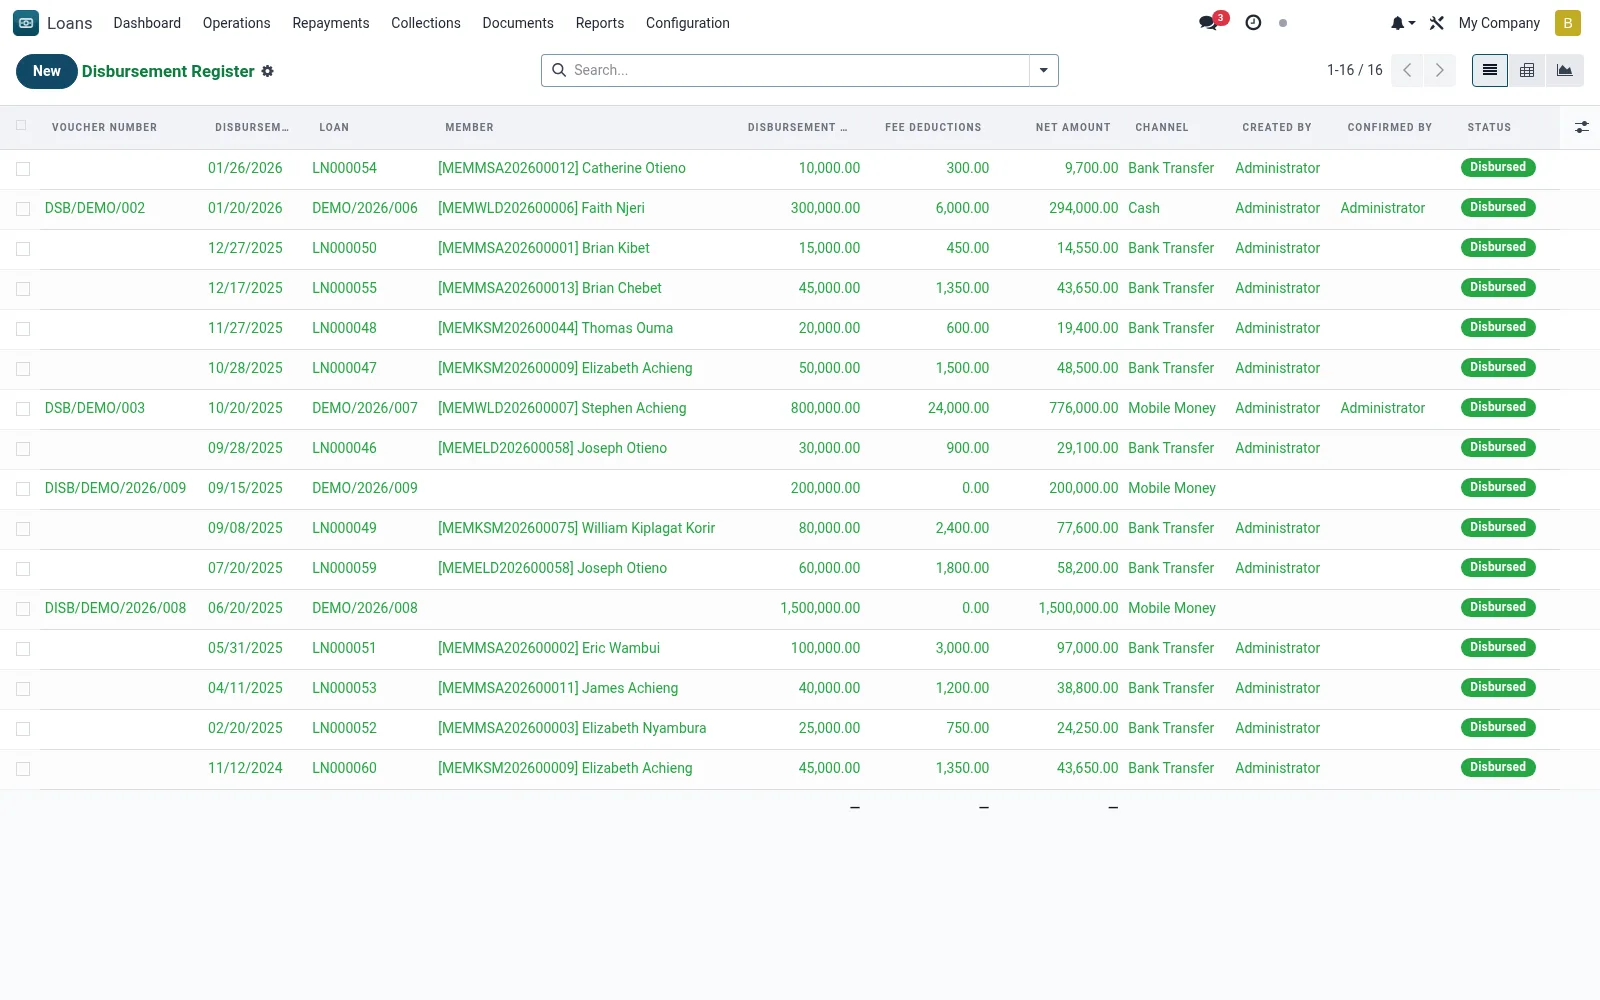The height and width of the screenshot is (1000, 1600).
Task: Tick checkbox for row LN000055
Action: click(x=23, y=289)
